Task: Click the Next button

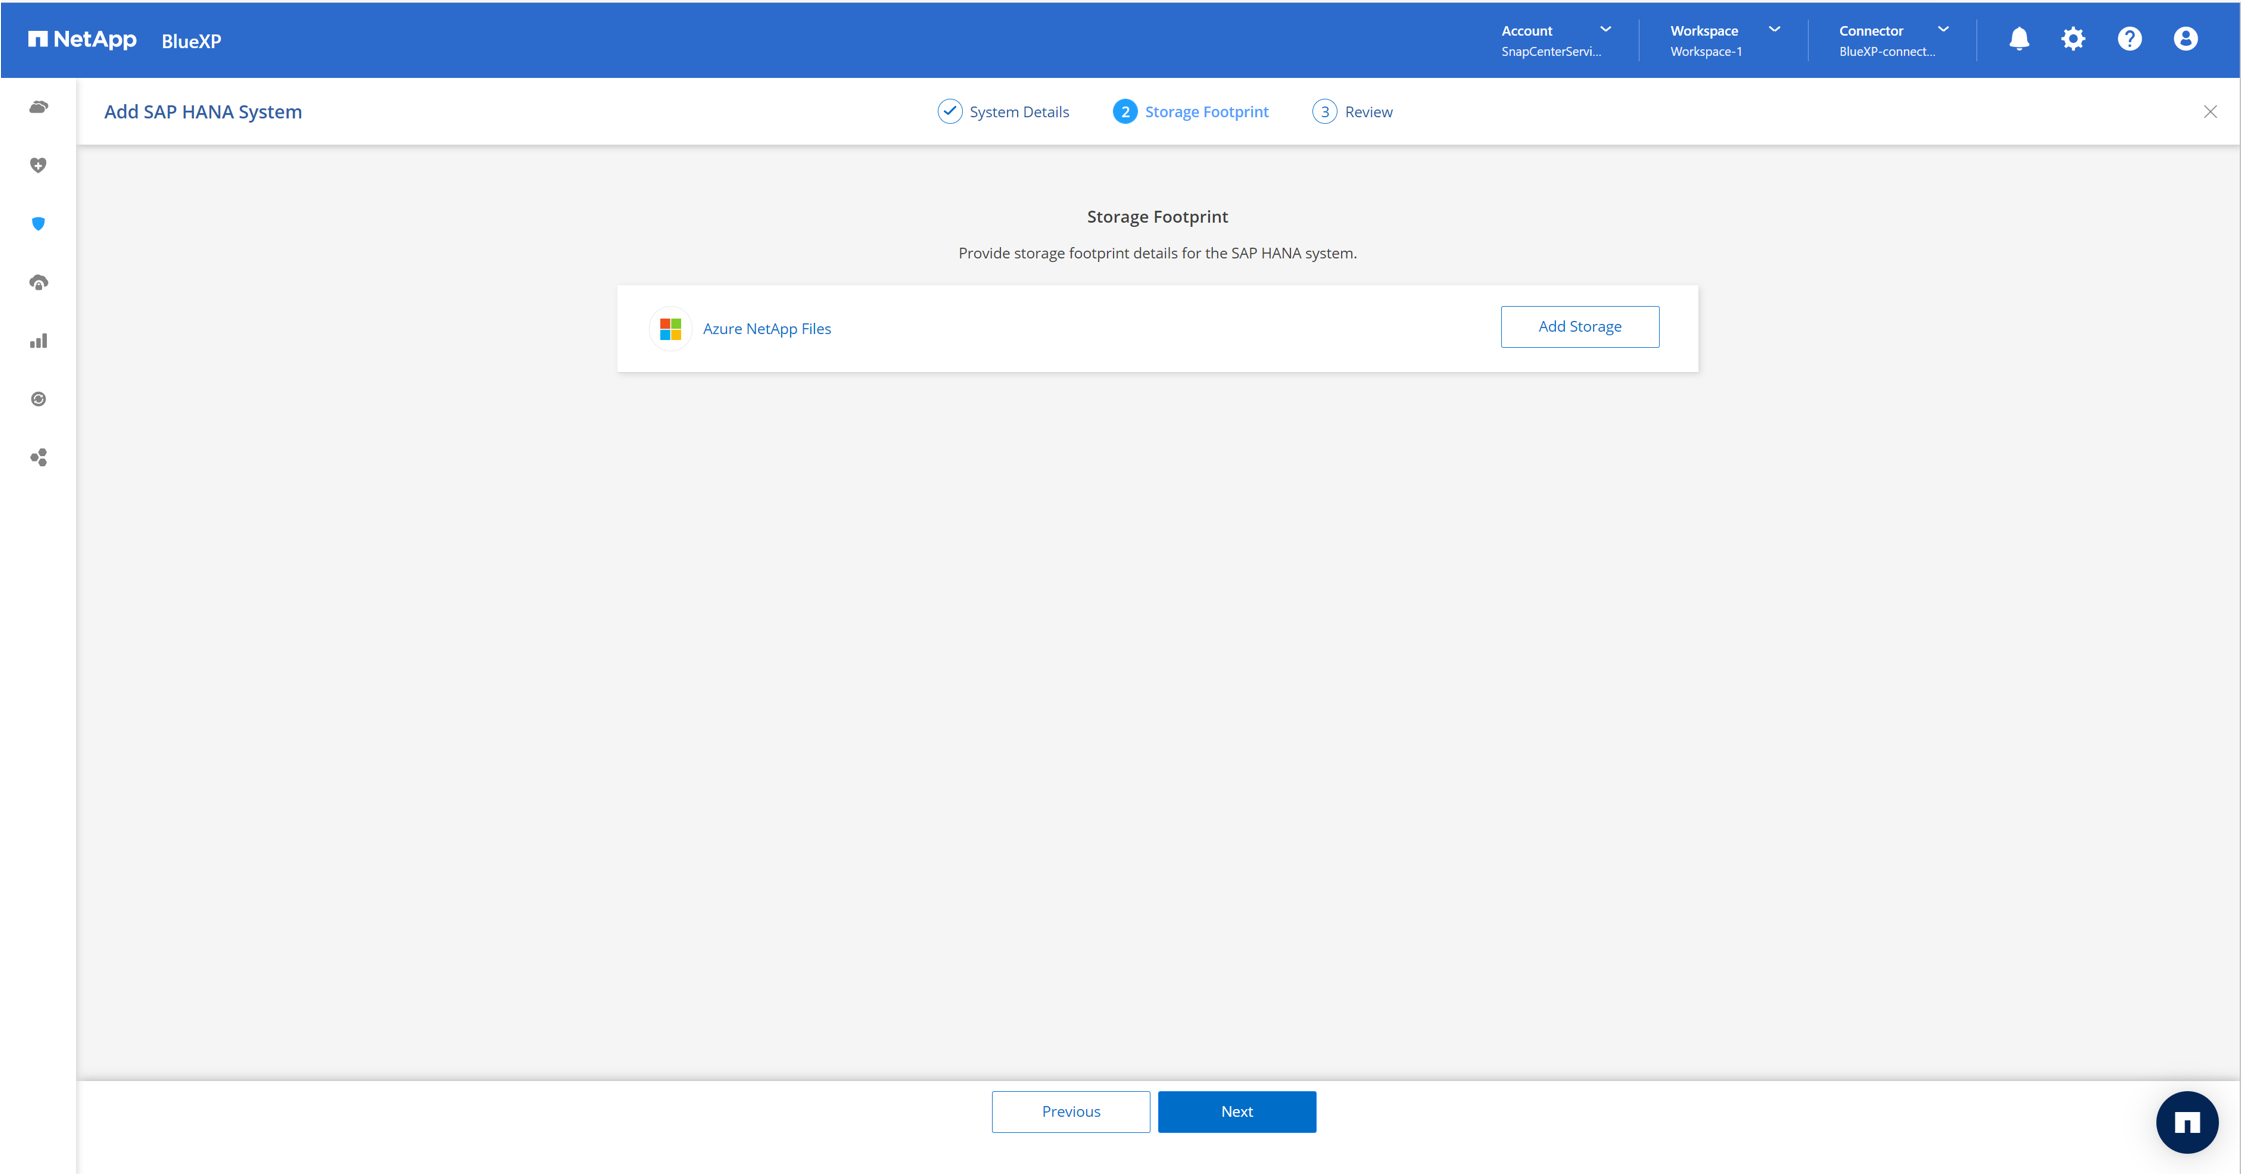Action: (x=1237, y=1112)
